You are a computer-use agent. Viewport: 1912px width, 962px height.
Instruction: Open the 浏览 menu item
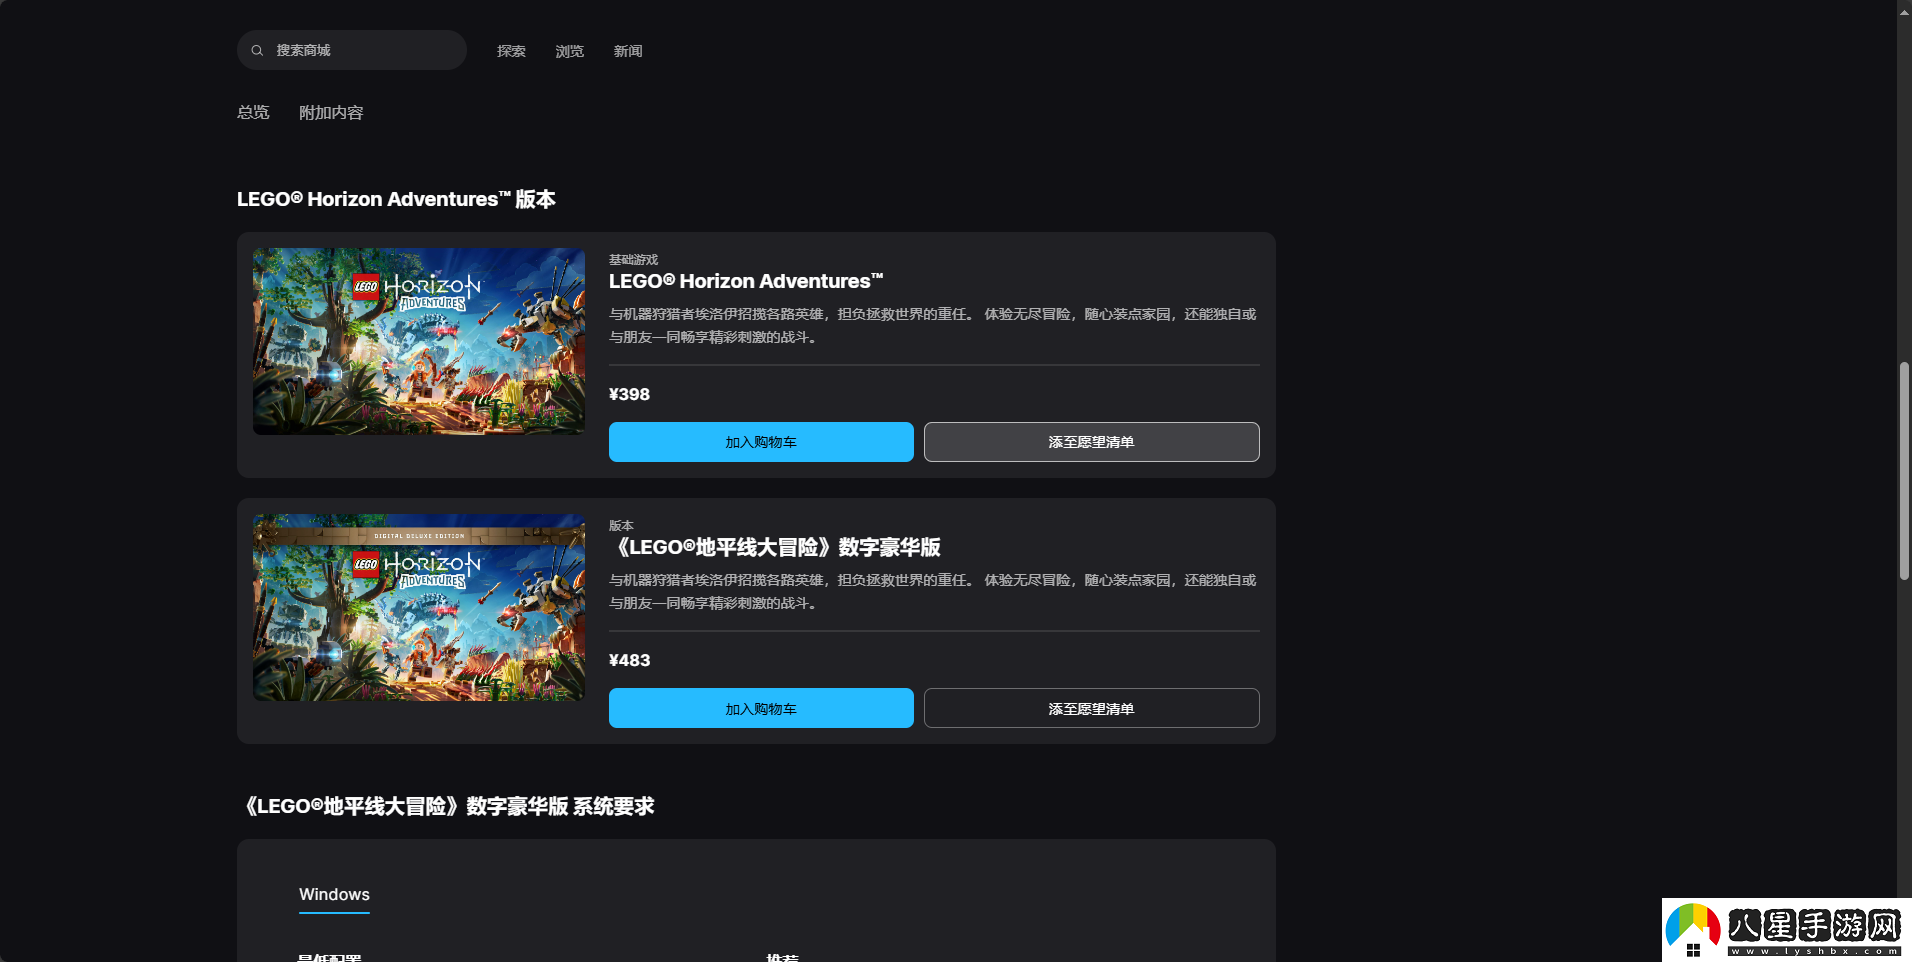569,51
